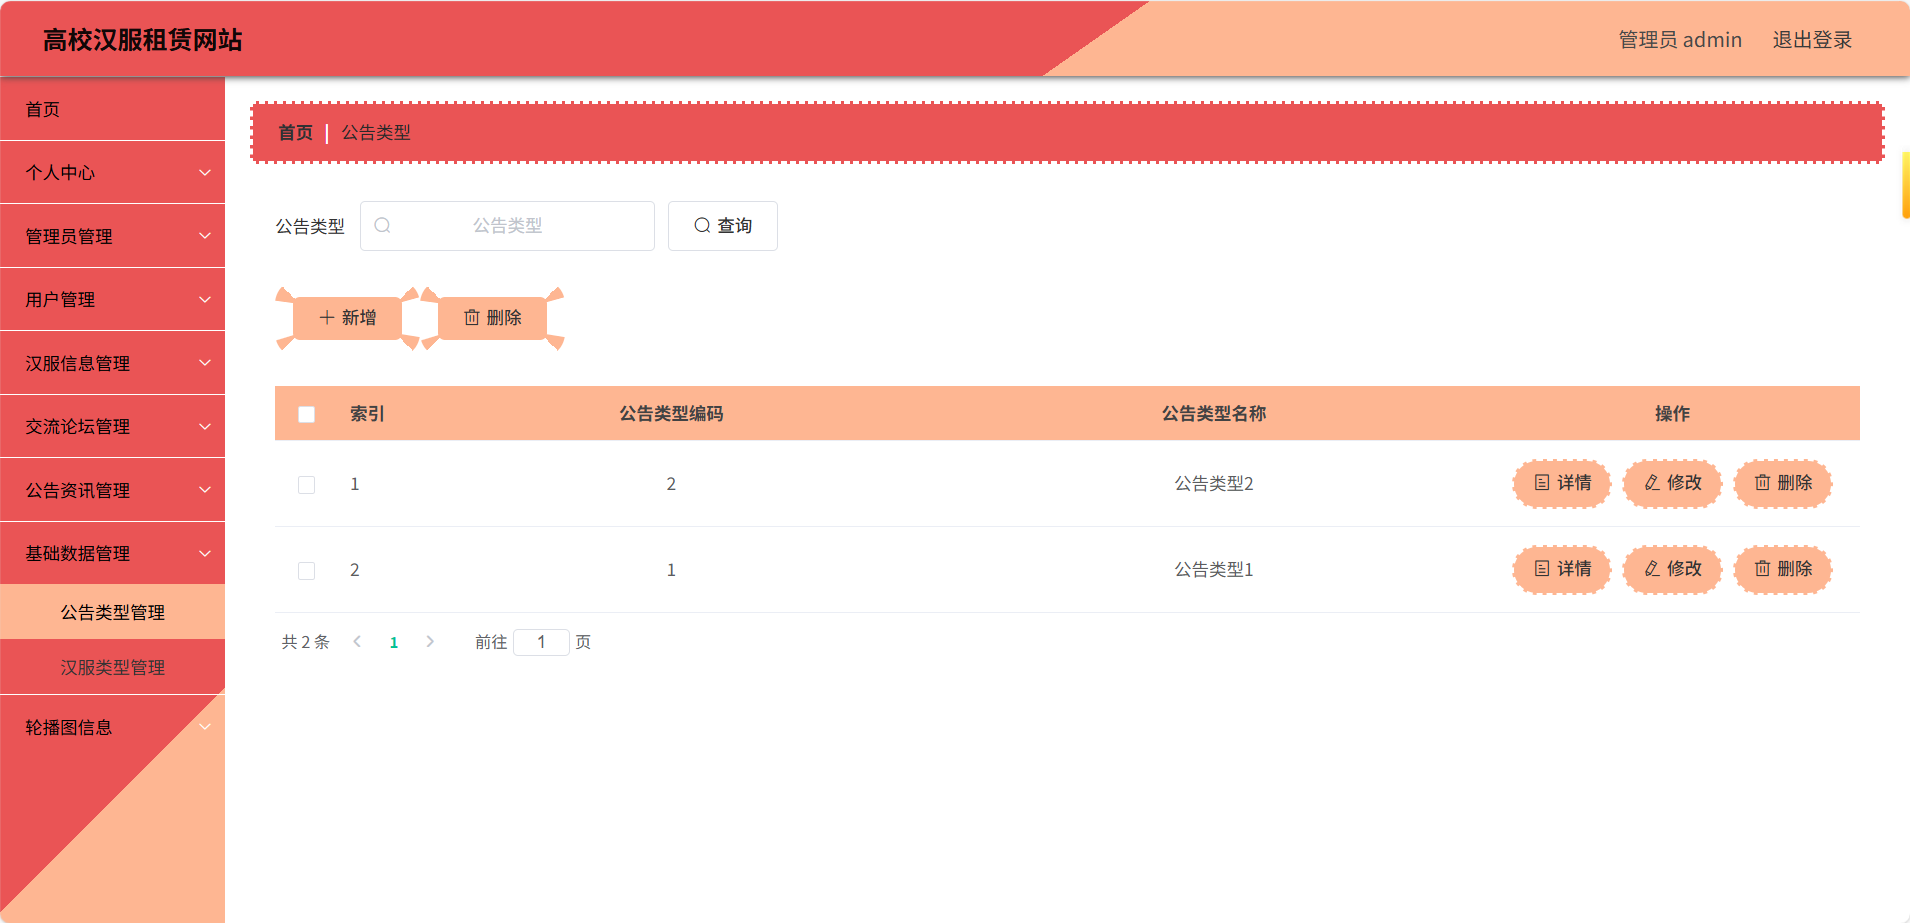
Task: Expand 管理员管理 menu chevron
Action: tap(205, 236)
